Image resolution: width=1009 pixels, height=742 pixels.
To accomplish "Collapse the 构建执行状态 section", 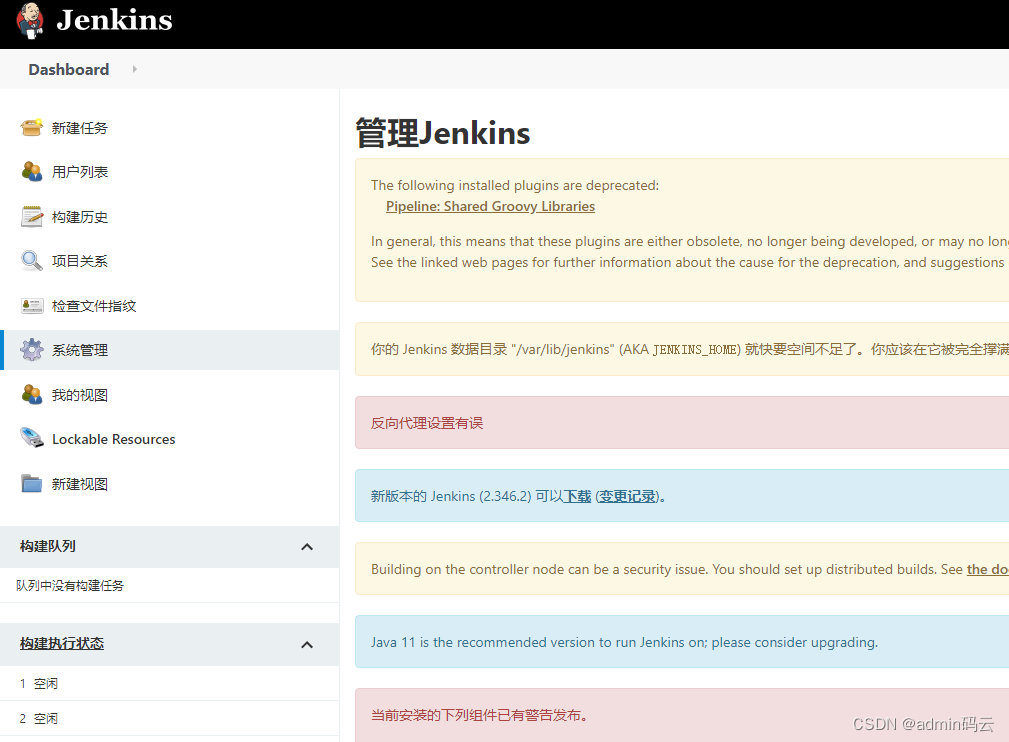I will [307, 644].
